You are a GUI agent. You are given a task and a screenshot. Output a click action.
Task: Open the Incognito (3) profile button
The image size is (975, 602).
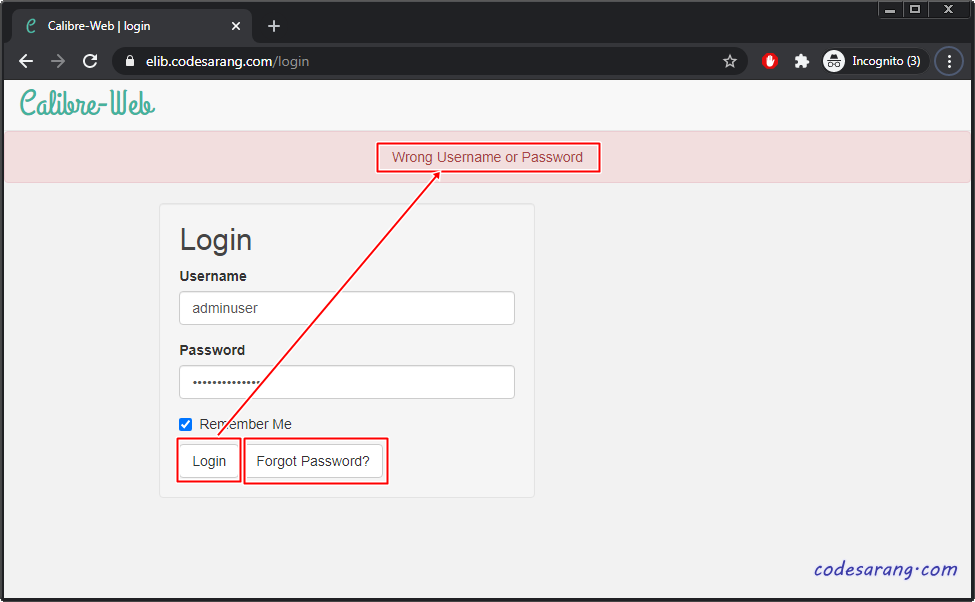[874, 61]
